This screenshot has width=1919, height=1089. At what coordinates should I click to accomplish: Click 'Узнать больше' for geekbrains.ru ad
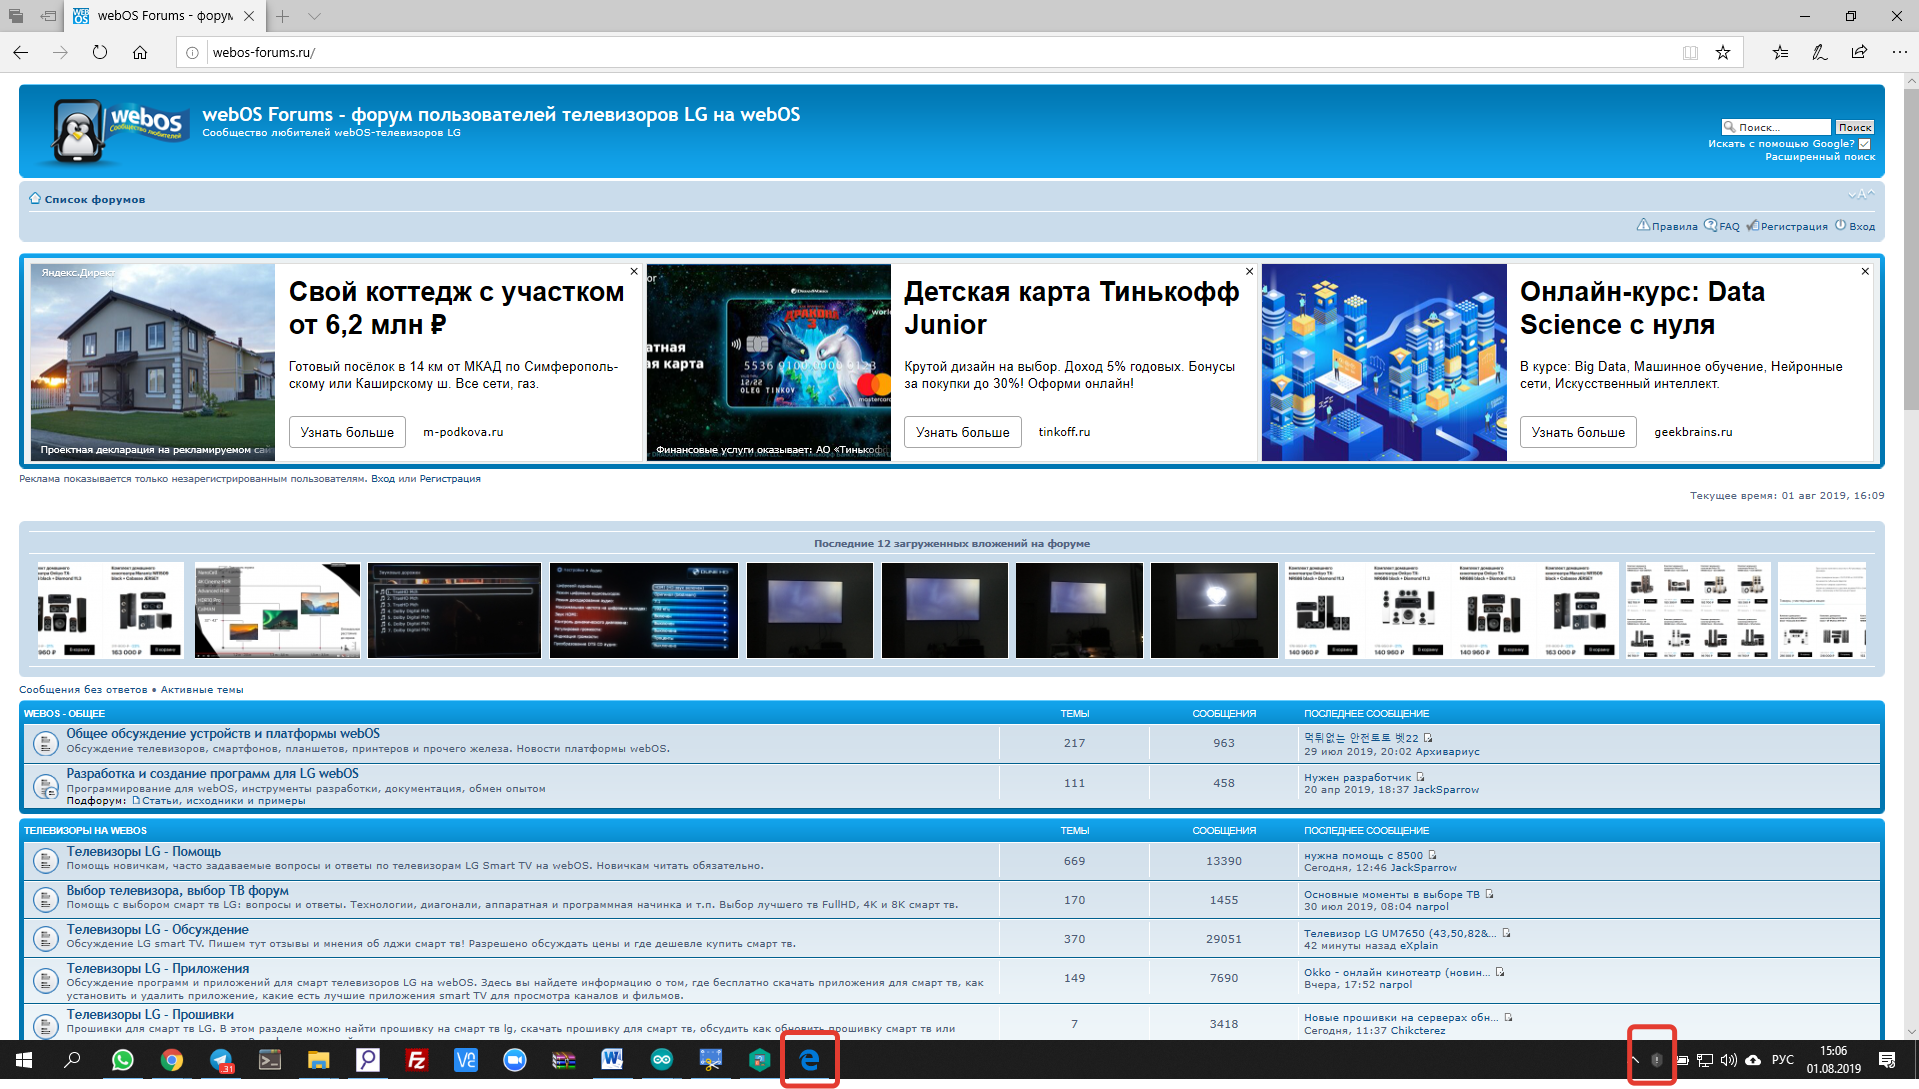click(1578, 432)
